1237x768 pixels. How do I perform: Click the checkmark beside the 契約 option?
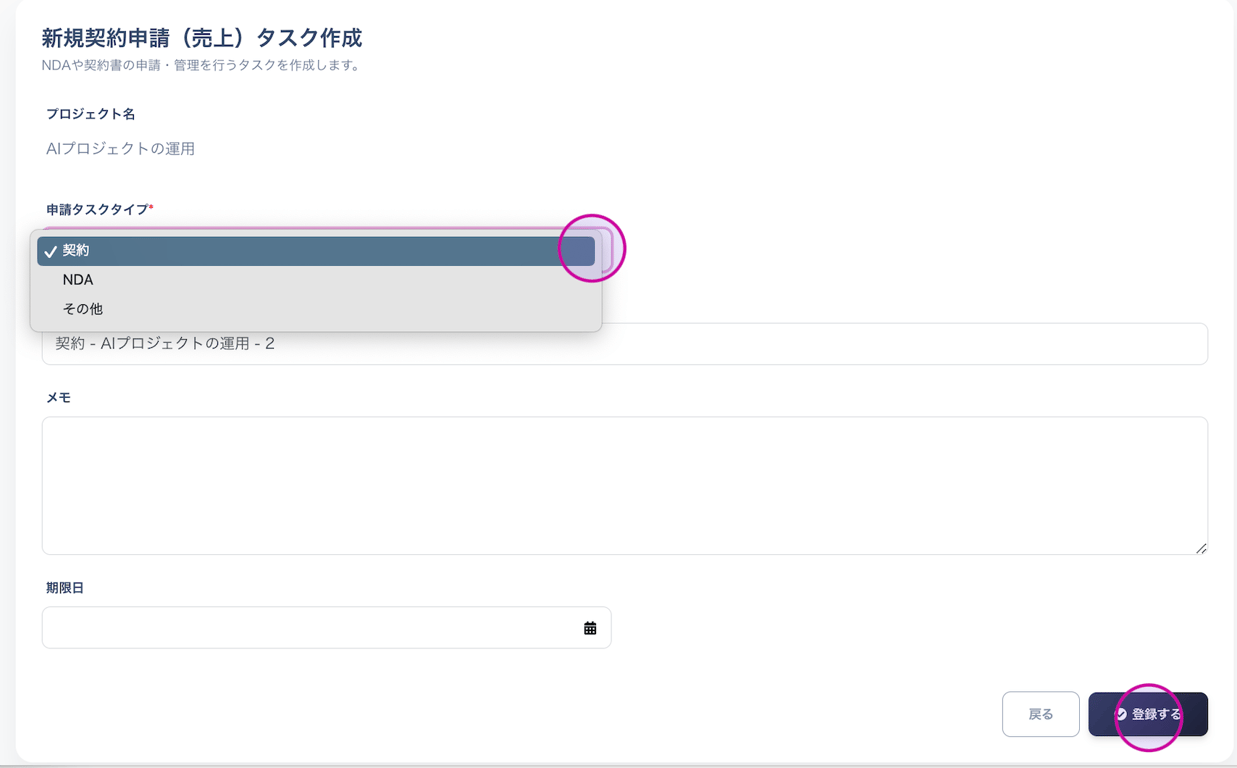(x=50, y=251)
